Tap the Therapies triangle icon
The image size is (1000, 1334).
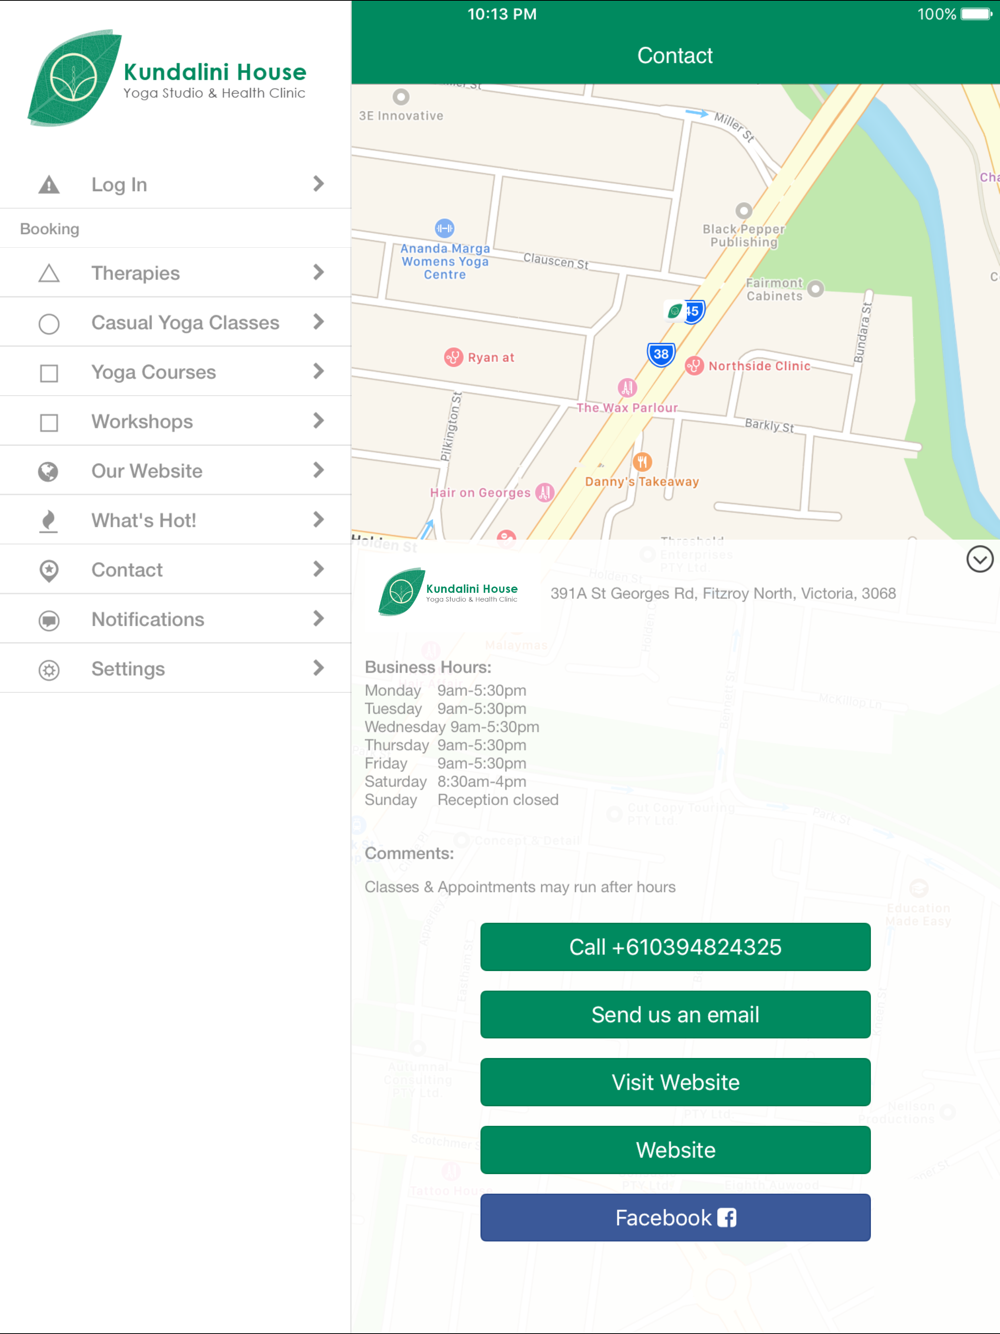coord(49,273)
